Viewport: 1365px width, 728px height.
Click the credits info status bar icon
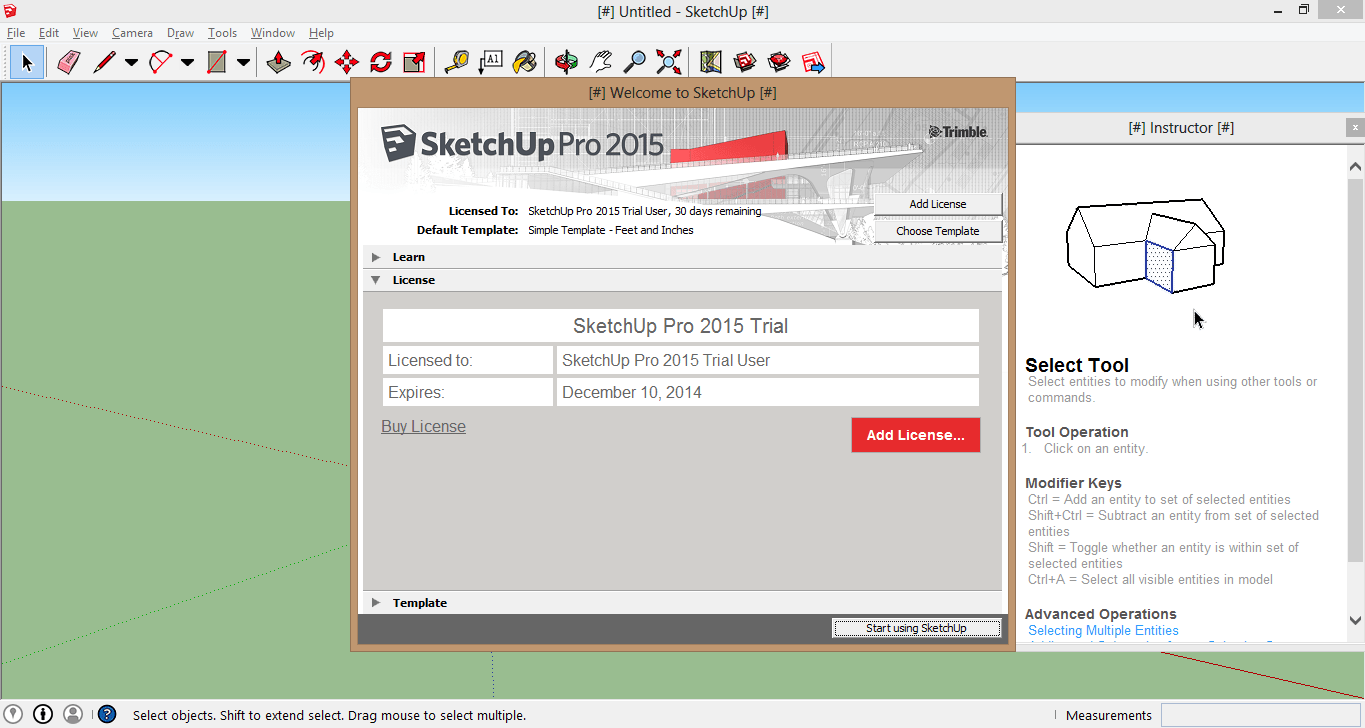[43, 714]
